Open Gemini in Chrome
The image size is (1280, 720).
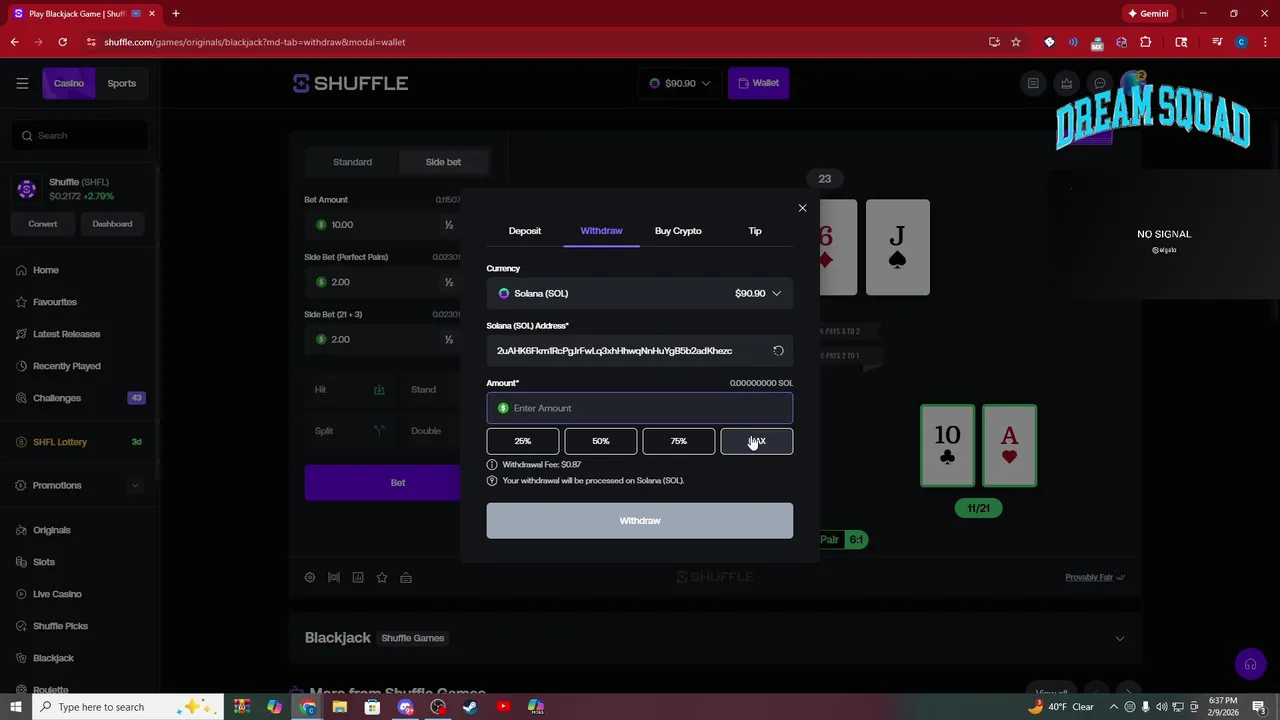pos(1147,13)
